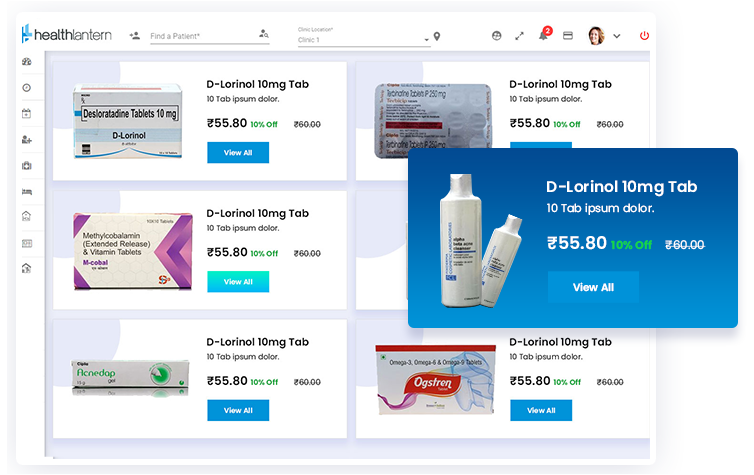Click the support face icon in header
This screenshot has height=475, width=754.
(497, 36)
